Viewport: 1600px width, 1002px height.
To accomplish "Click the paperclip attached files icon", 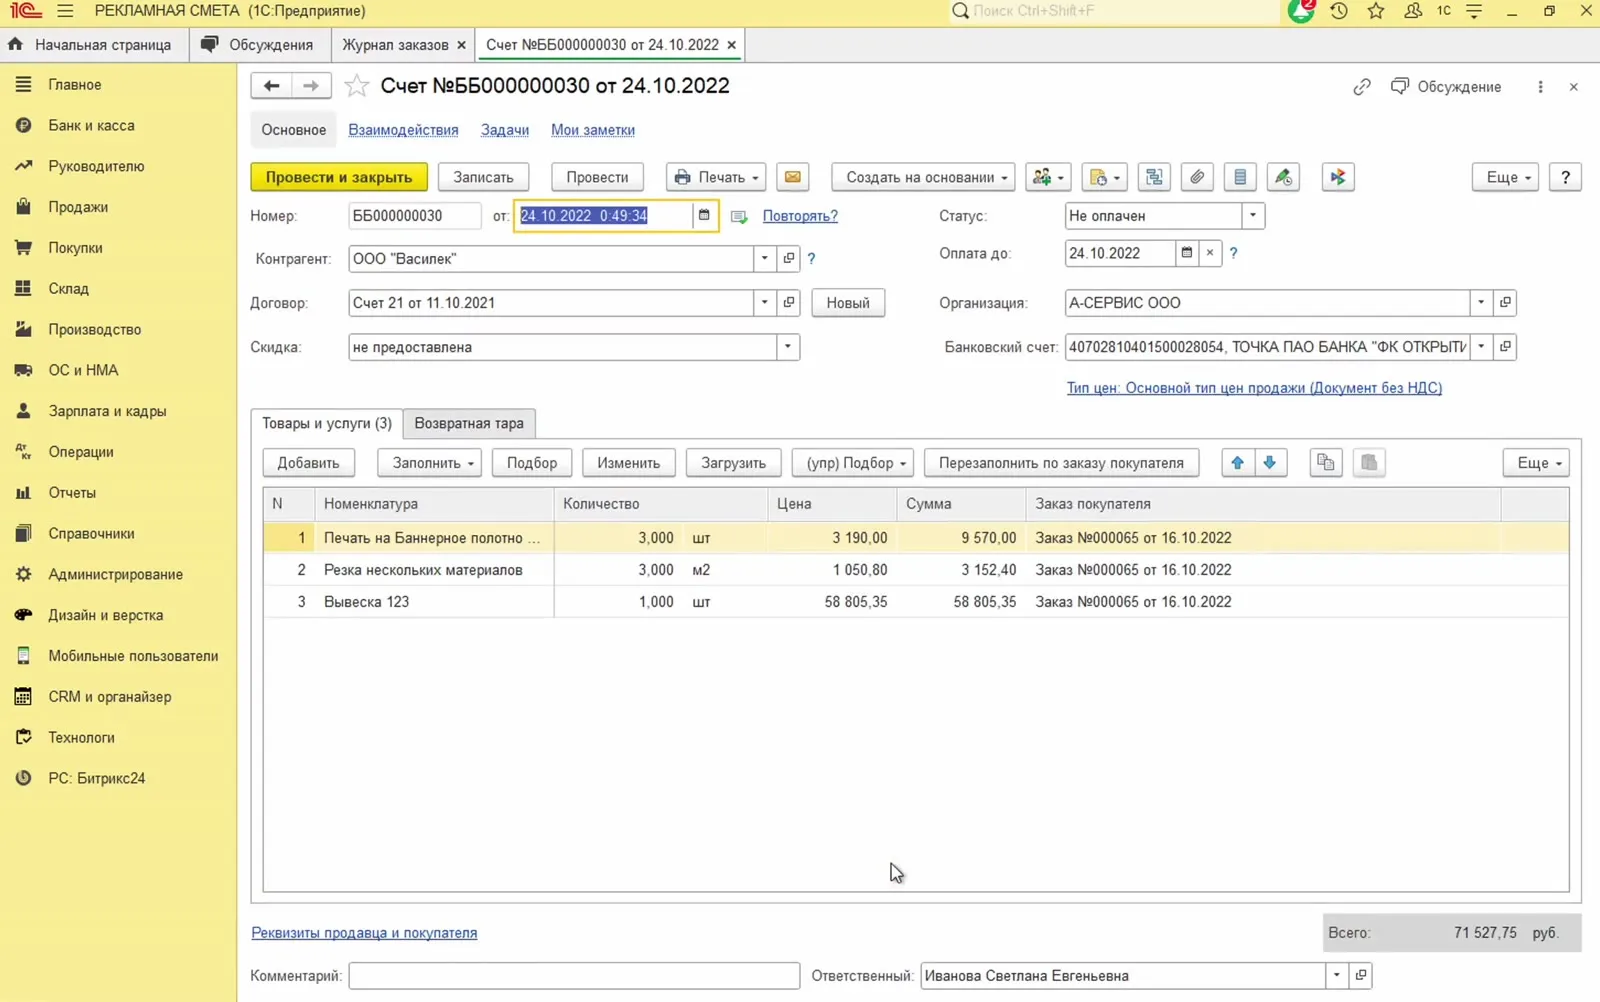I will (x=1197, y=177).
